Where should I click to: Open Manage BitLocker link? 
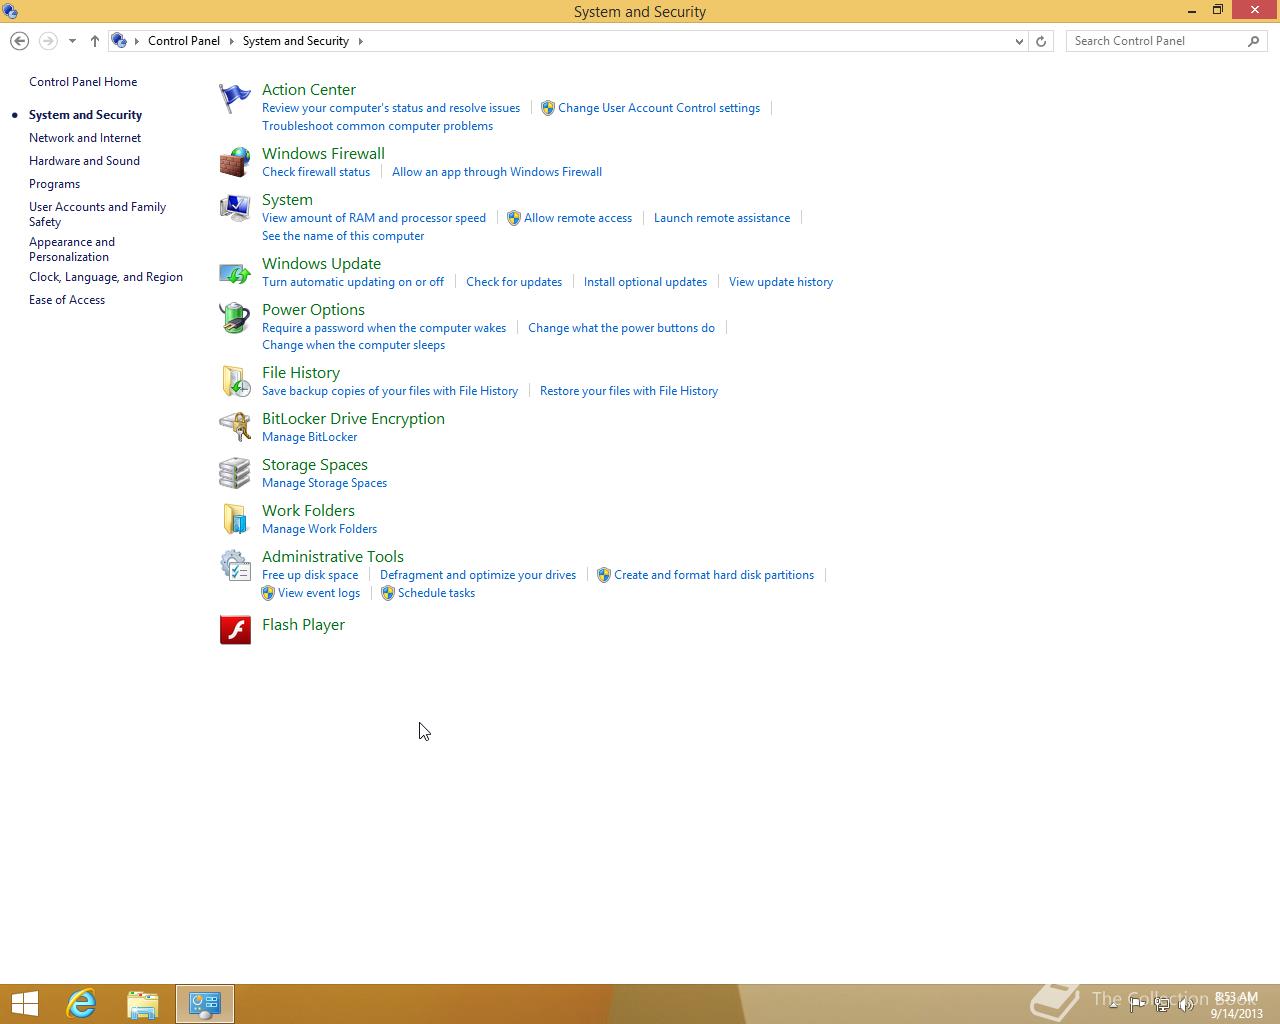tap(309, 437)
